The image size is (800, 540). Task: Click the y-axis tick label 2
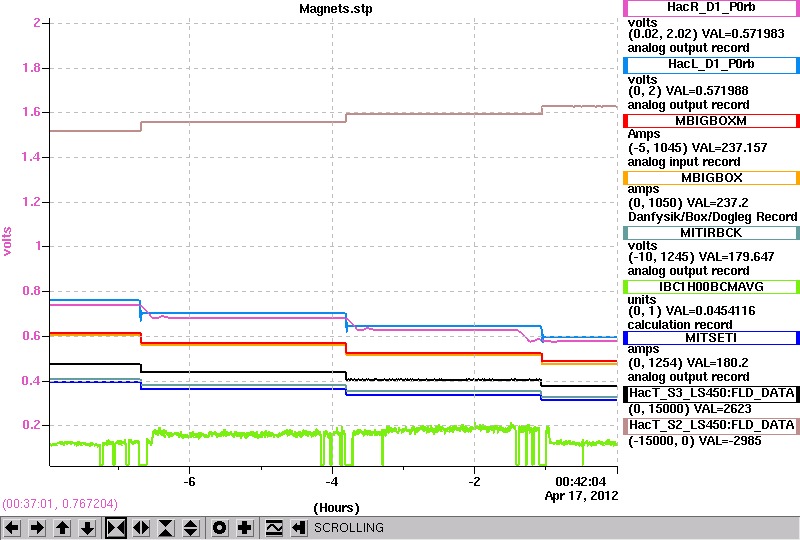[37, 23]
